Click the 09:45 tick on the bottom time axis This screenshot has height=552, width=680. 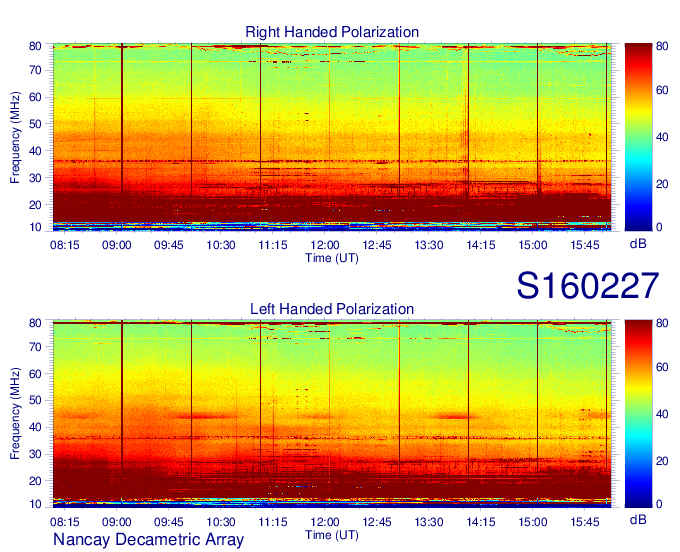pyautogui.click(x=169, y=522)
